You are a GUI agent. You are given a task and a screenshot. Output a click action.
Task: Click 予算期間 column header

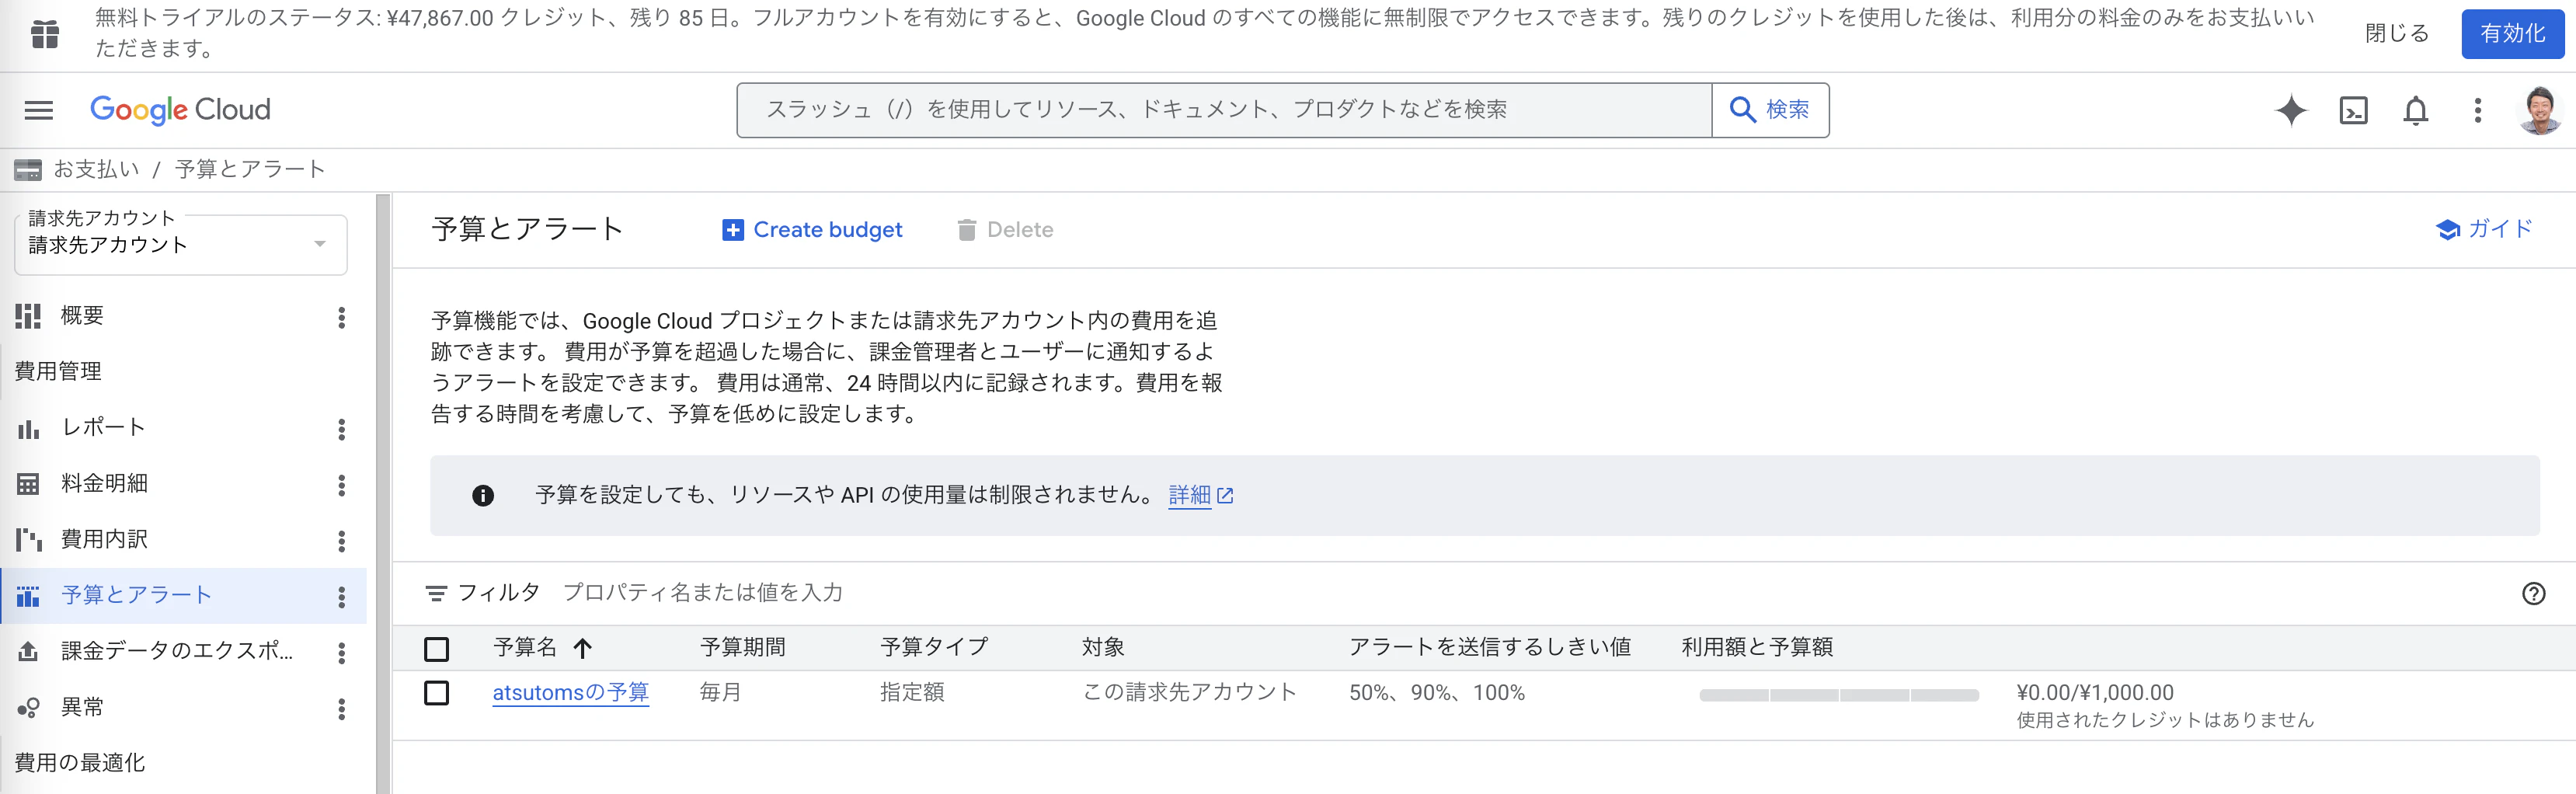[x=743, y=648]
